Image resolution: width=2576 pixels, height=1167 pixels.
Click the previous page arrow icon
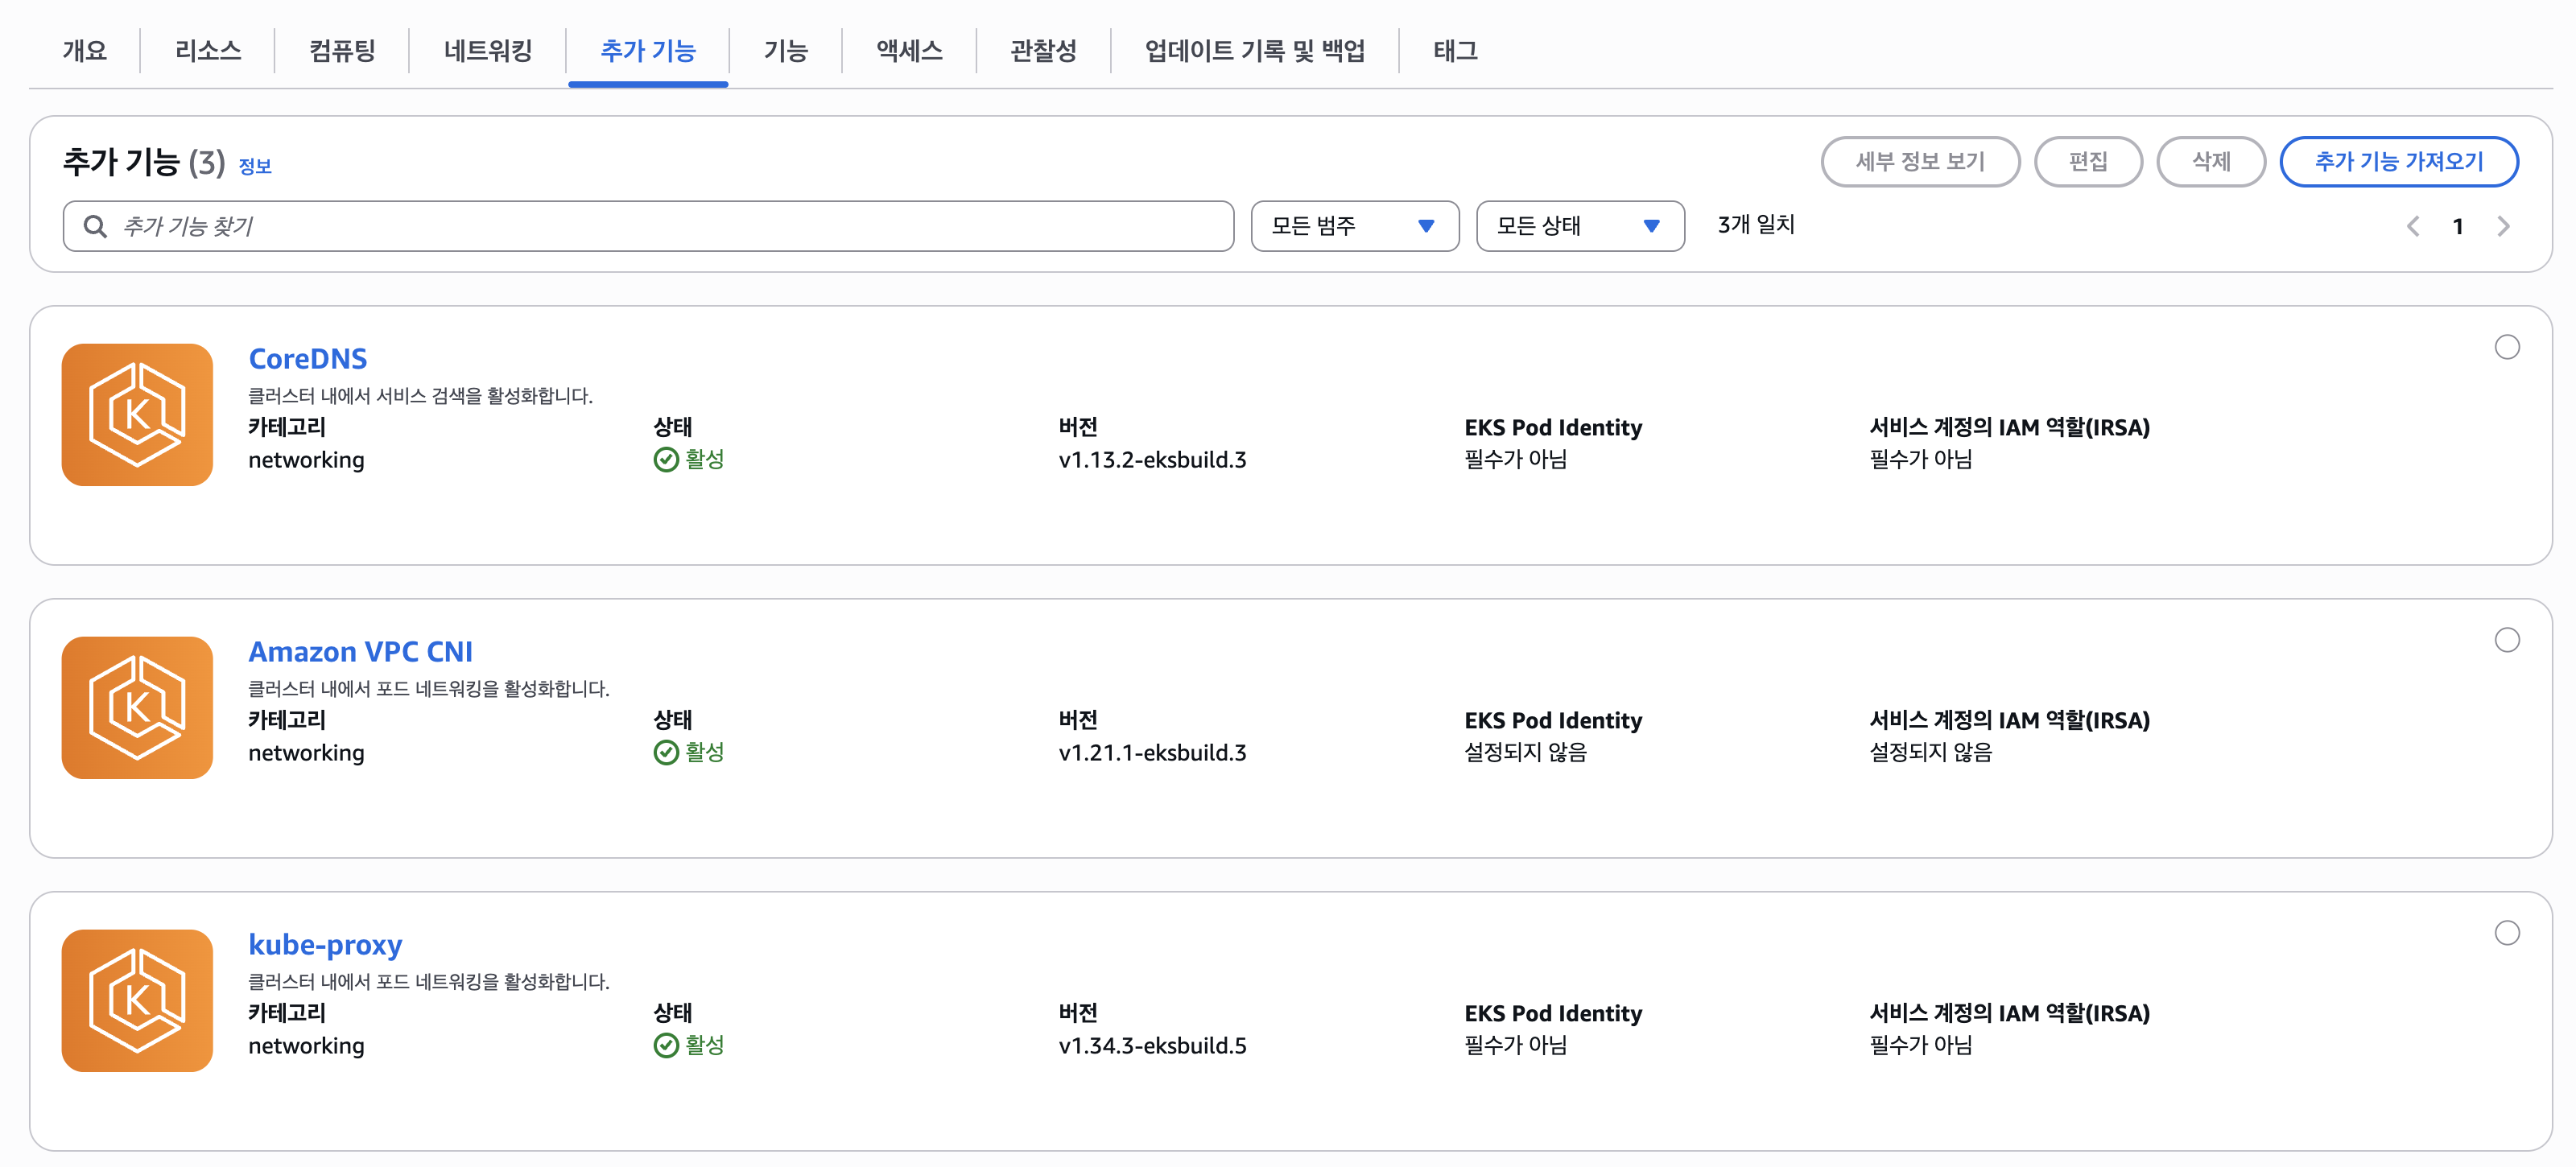click(x=2413, y=226)
